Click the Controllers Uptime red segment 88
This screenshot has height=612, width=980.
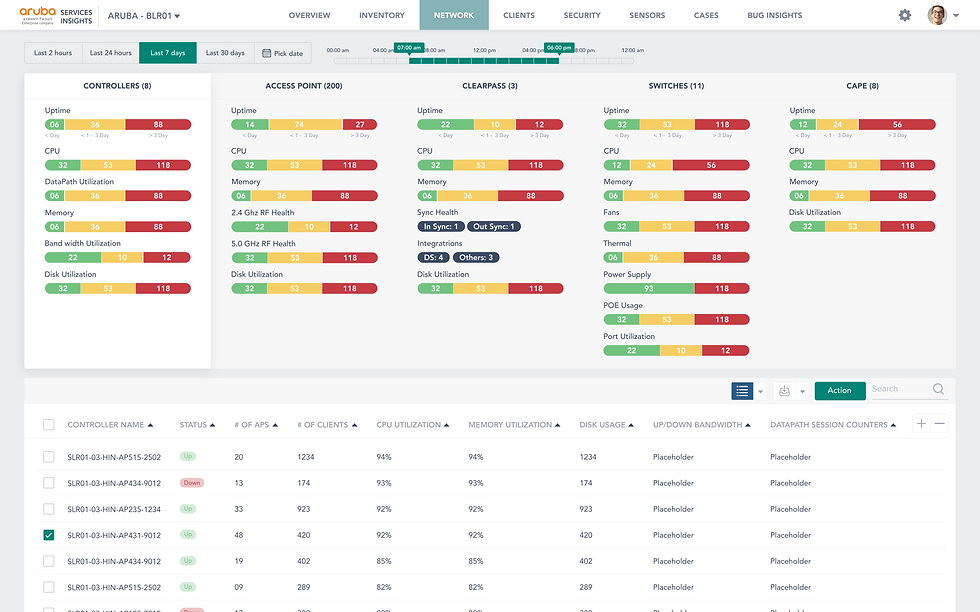point(158,124)
